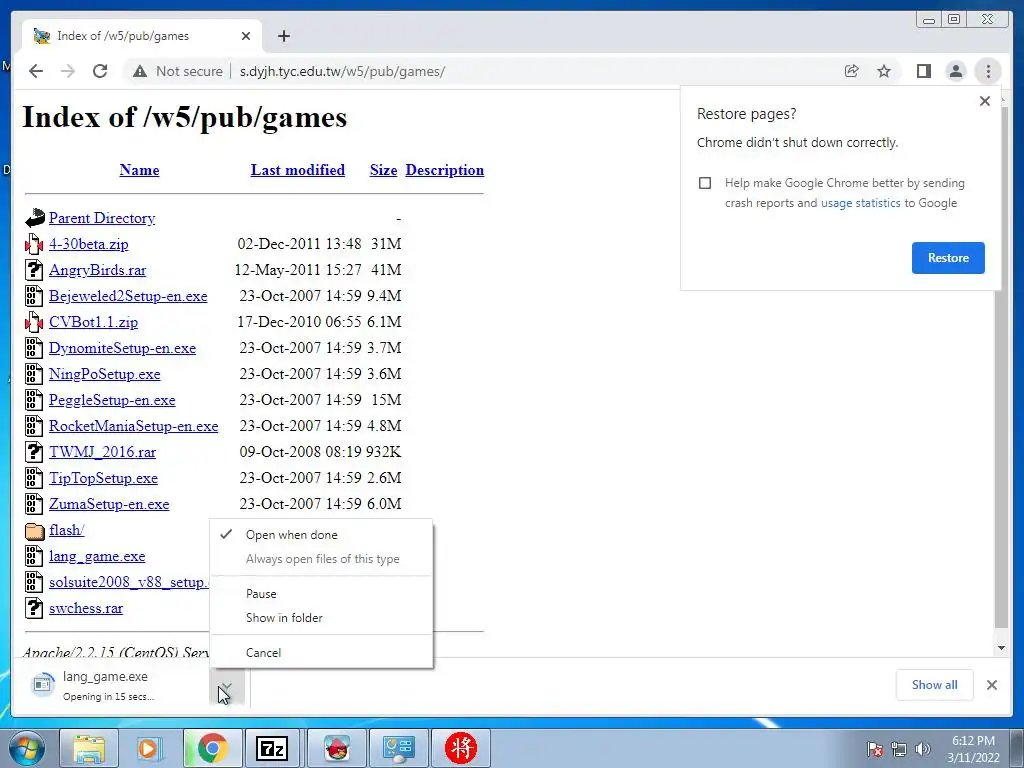Close the downloads bar

[x=991, y=685]
